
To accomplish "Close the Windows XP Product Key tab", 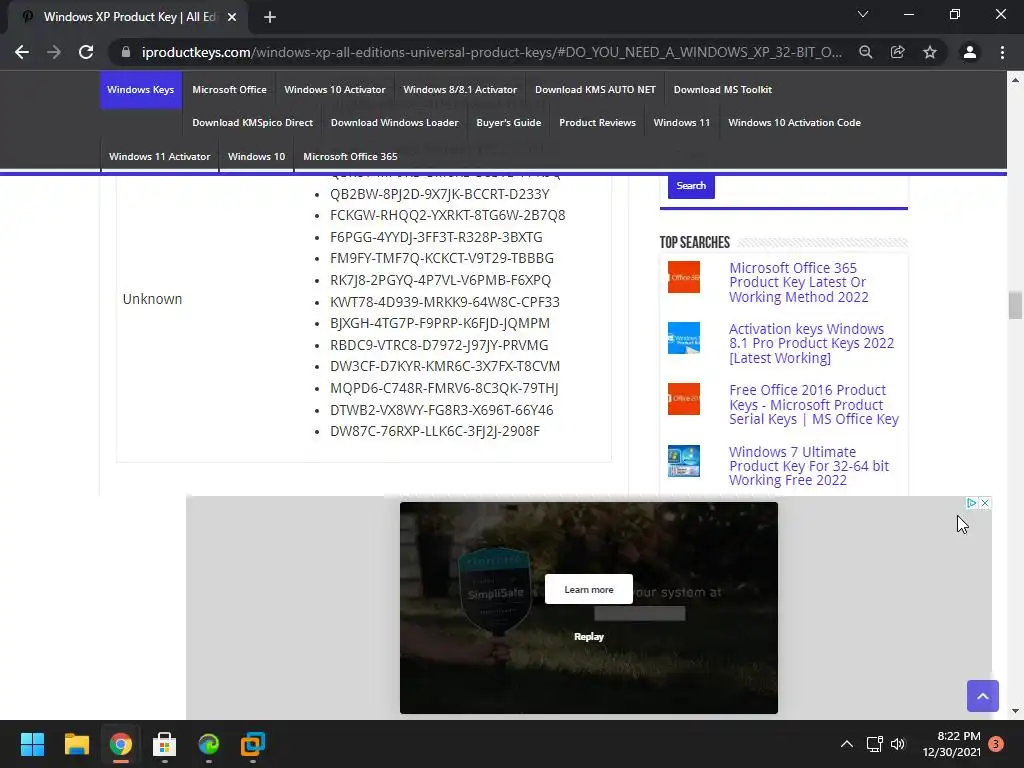I will (232, 17).
